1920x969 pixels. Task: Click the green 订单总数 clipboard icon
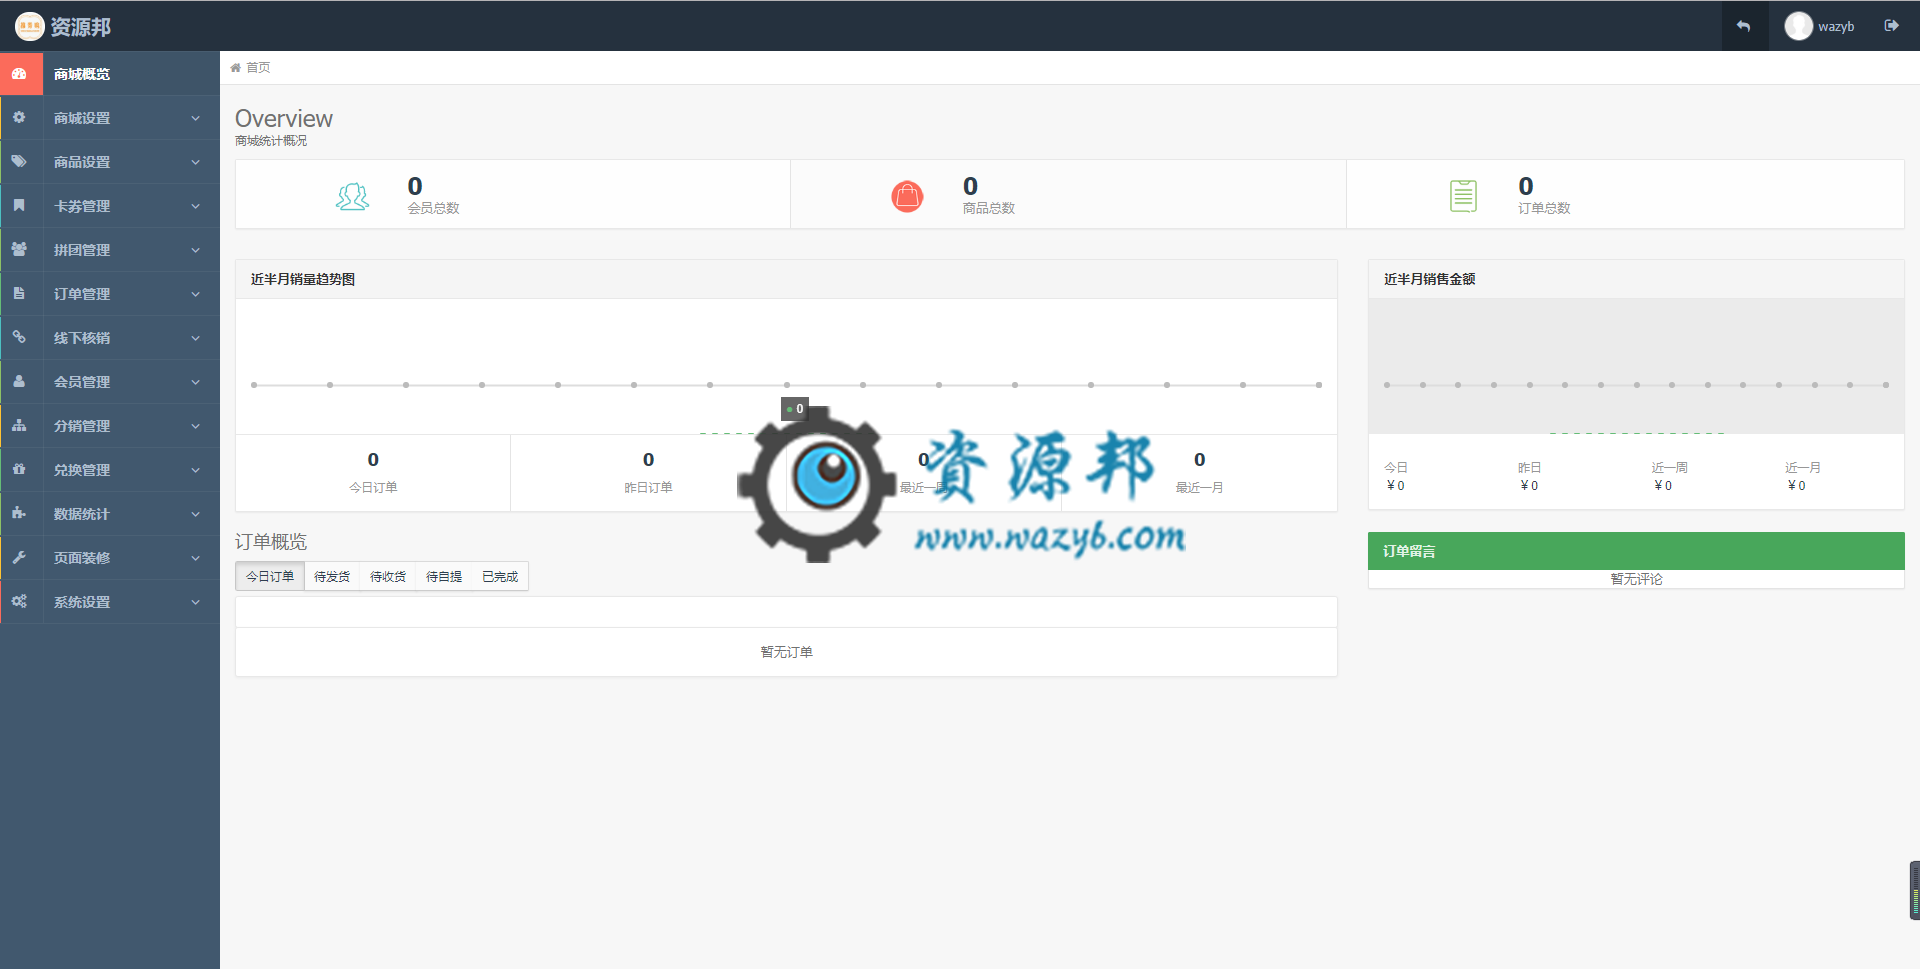1463,196
